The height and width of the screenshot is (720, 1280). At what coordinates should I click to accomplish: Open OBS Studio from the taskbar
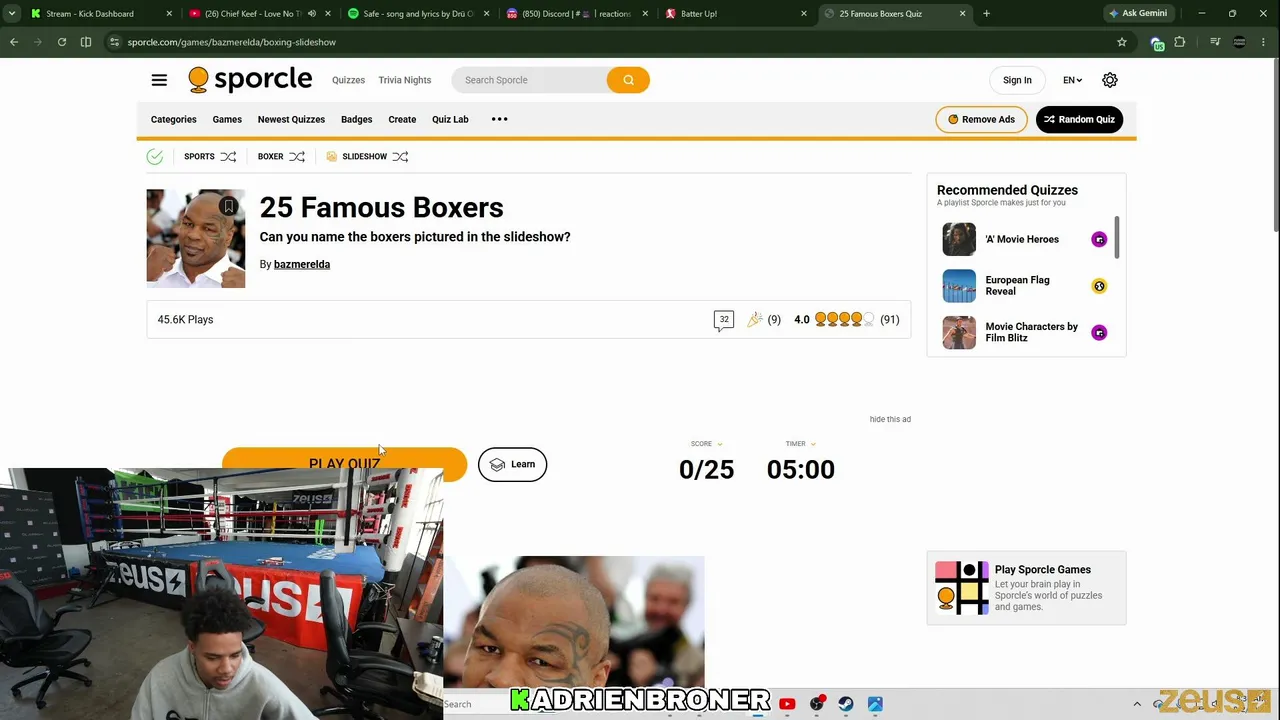point(817,704)
